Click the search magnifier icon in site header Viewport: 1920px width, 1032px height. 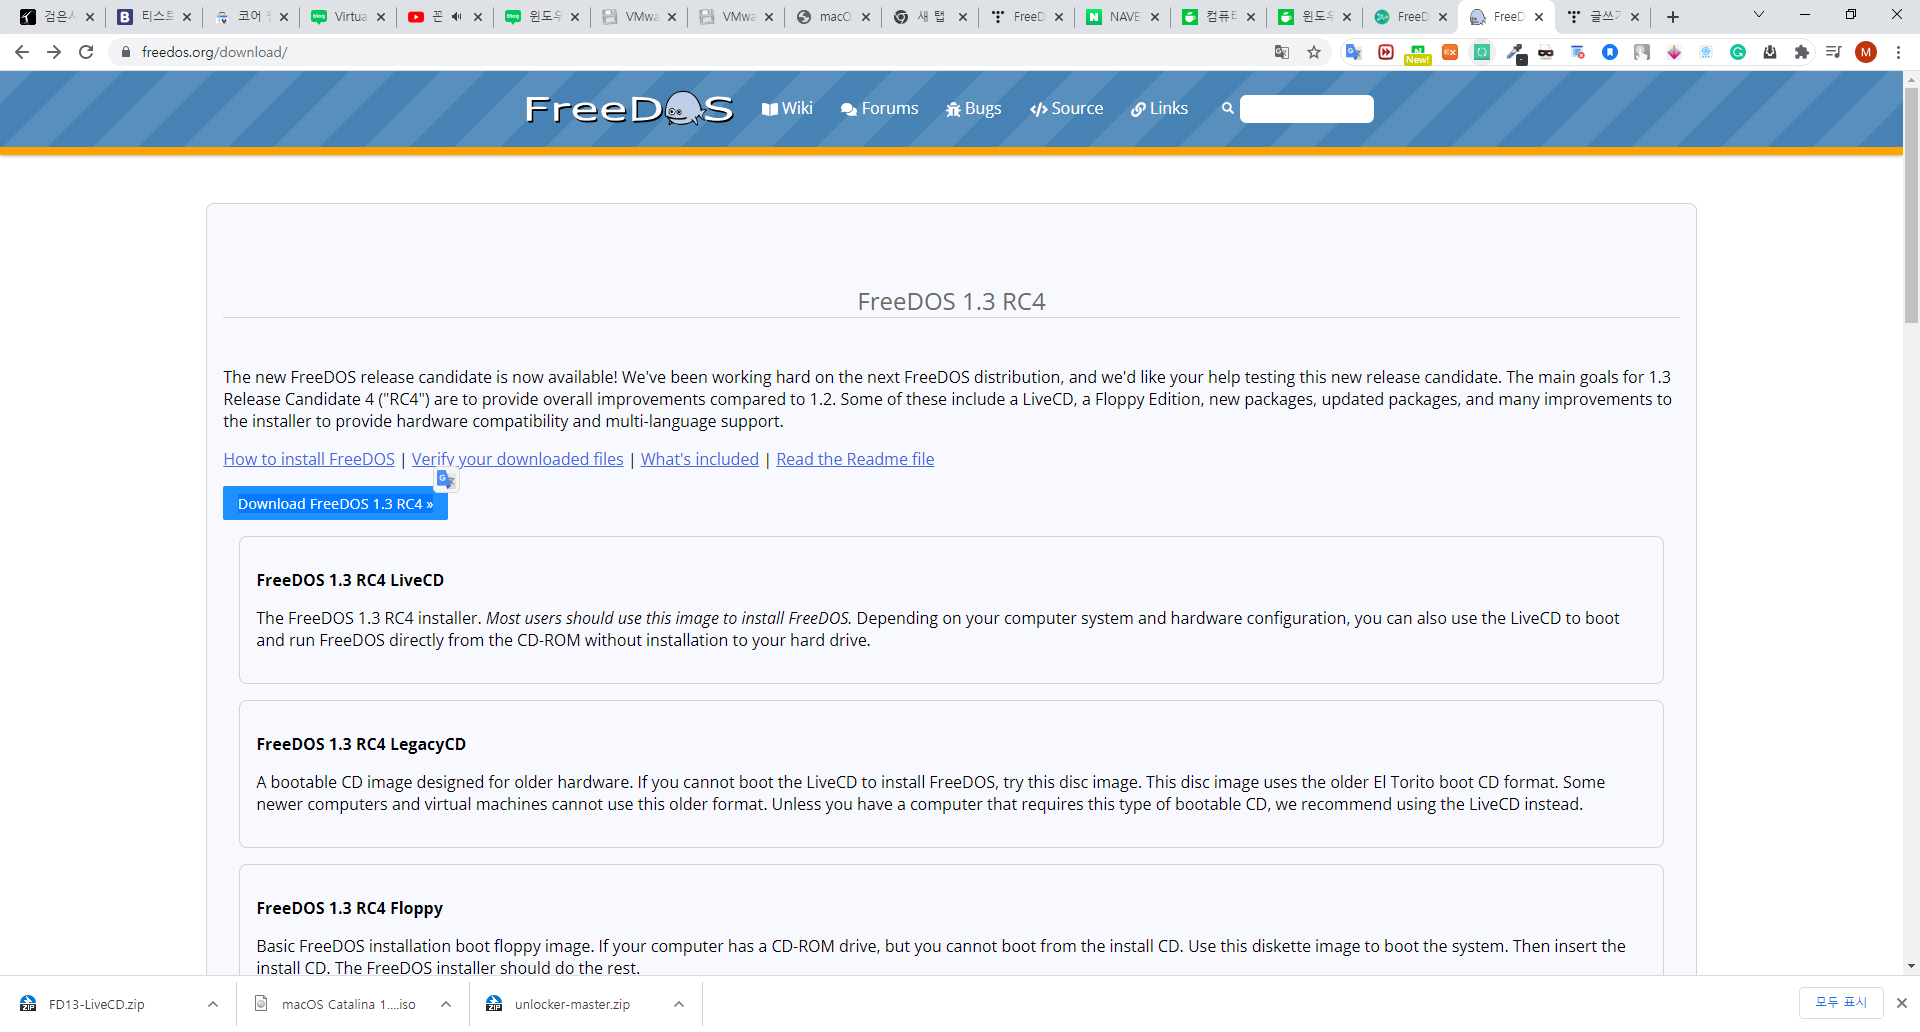[x=1227, y=108]
